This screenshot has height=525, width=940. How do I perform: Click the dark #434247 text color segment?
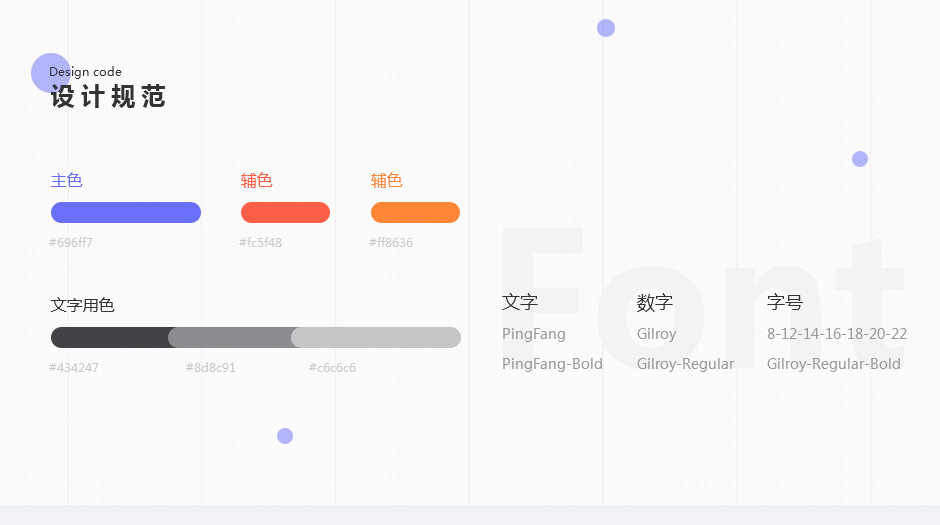click(109, 337)
